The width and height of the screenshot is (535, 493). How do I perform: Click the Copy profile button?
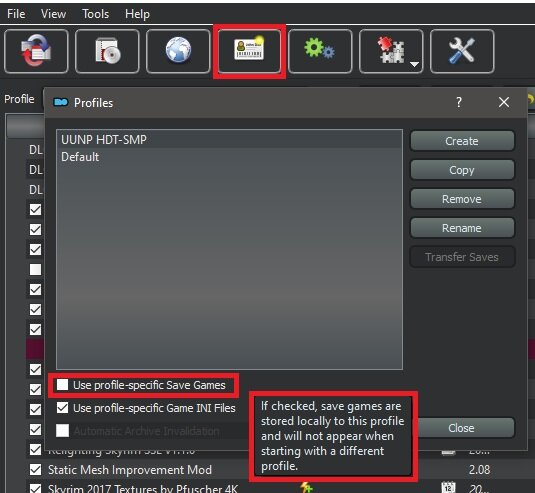tap(462, 170)
